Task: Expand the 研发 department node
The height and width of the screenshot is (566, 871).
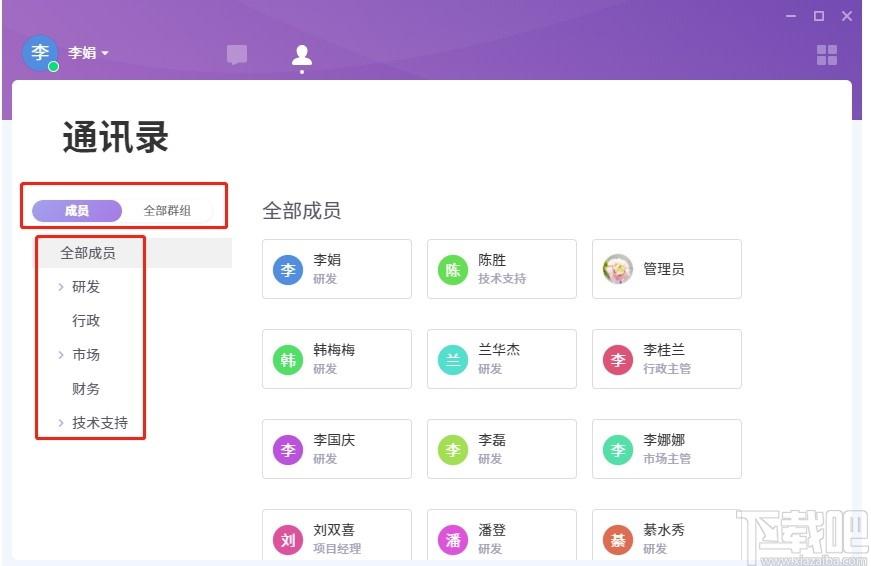Action: 61,287
